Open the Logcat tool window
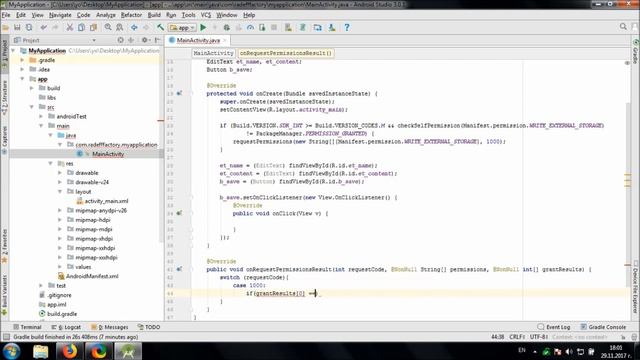The height and width of the screenshot is (360, 640). pos(66,327)
